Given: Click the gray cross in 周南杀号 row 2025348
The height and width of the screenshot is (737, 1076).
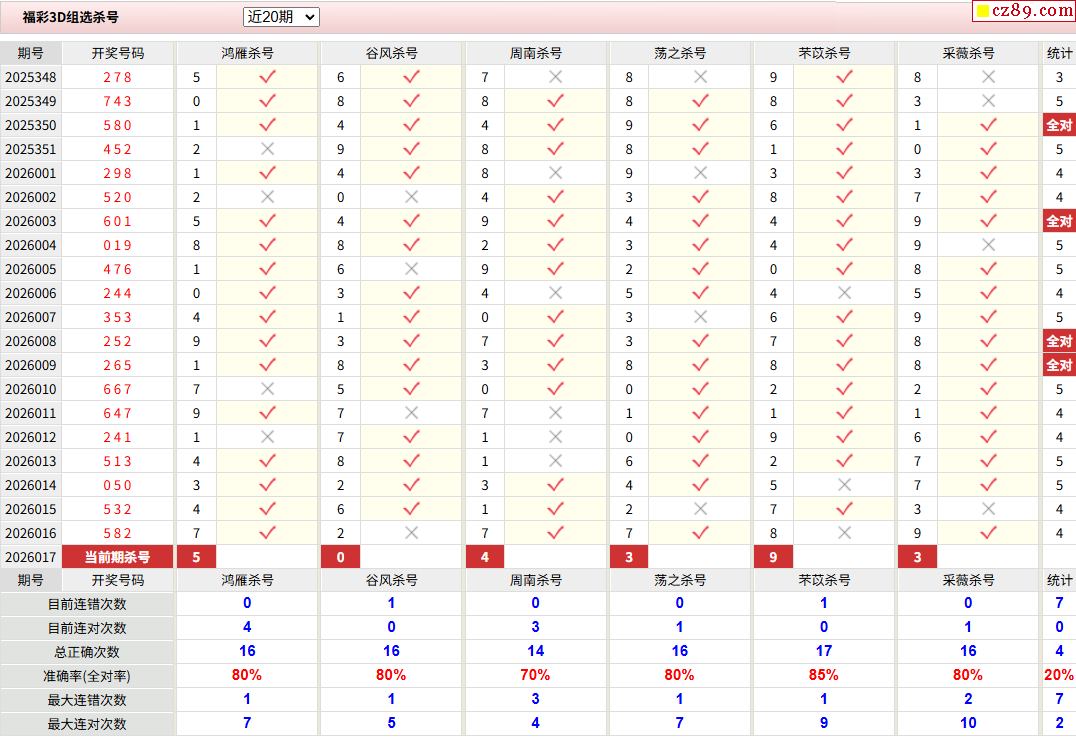Looking at the screenshot, I should (555, 77).
